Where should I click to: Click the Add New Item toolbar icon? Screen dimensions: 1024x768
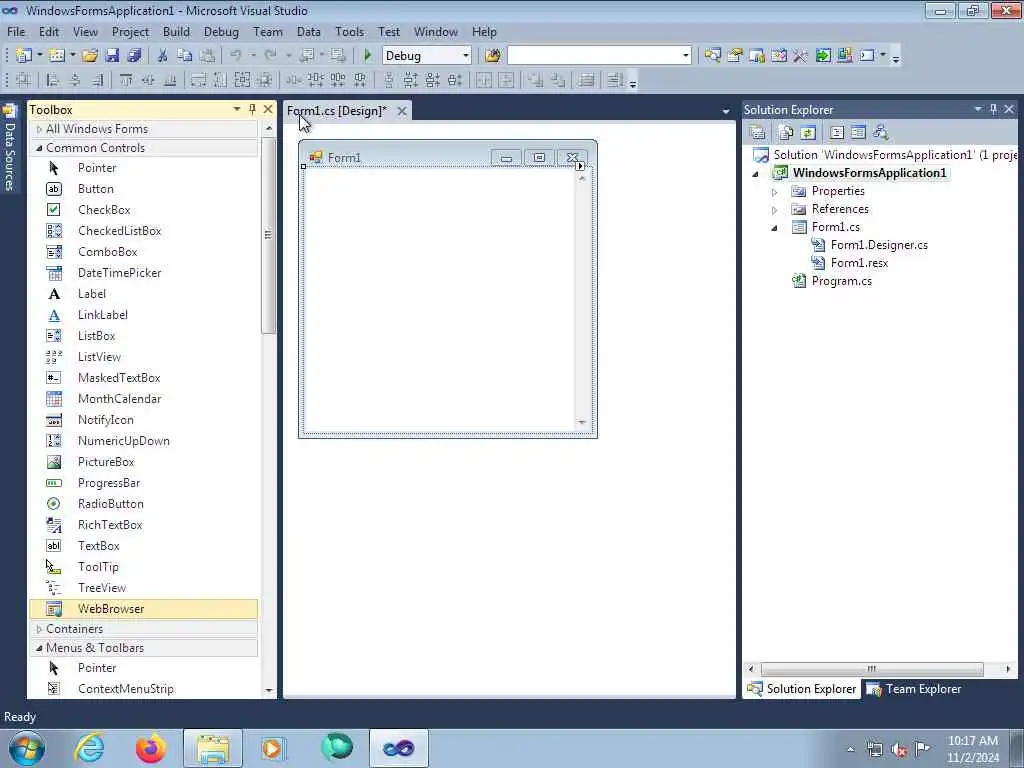click(57, 56)
